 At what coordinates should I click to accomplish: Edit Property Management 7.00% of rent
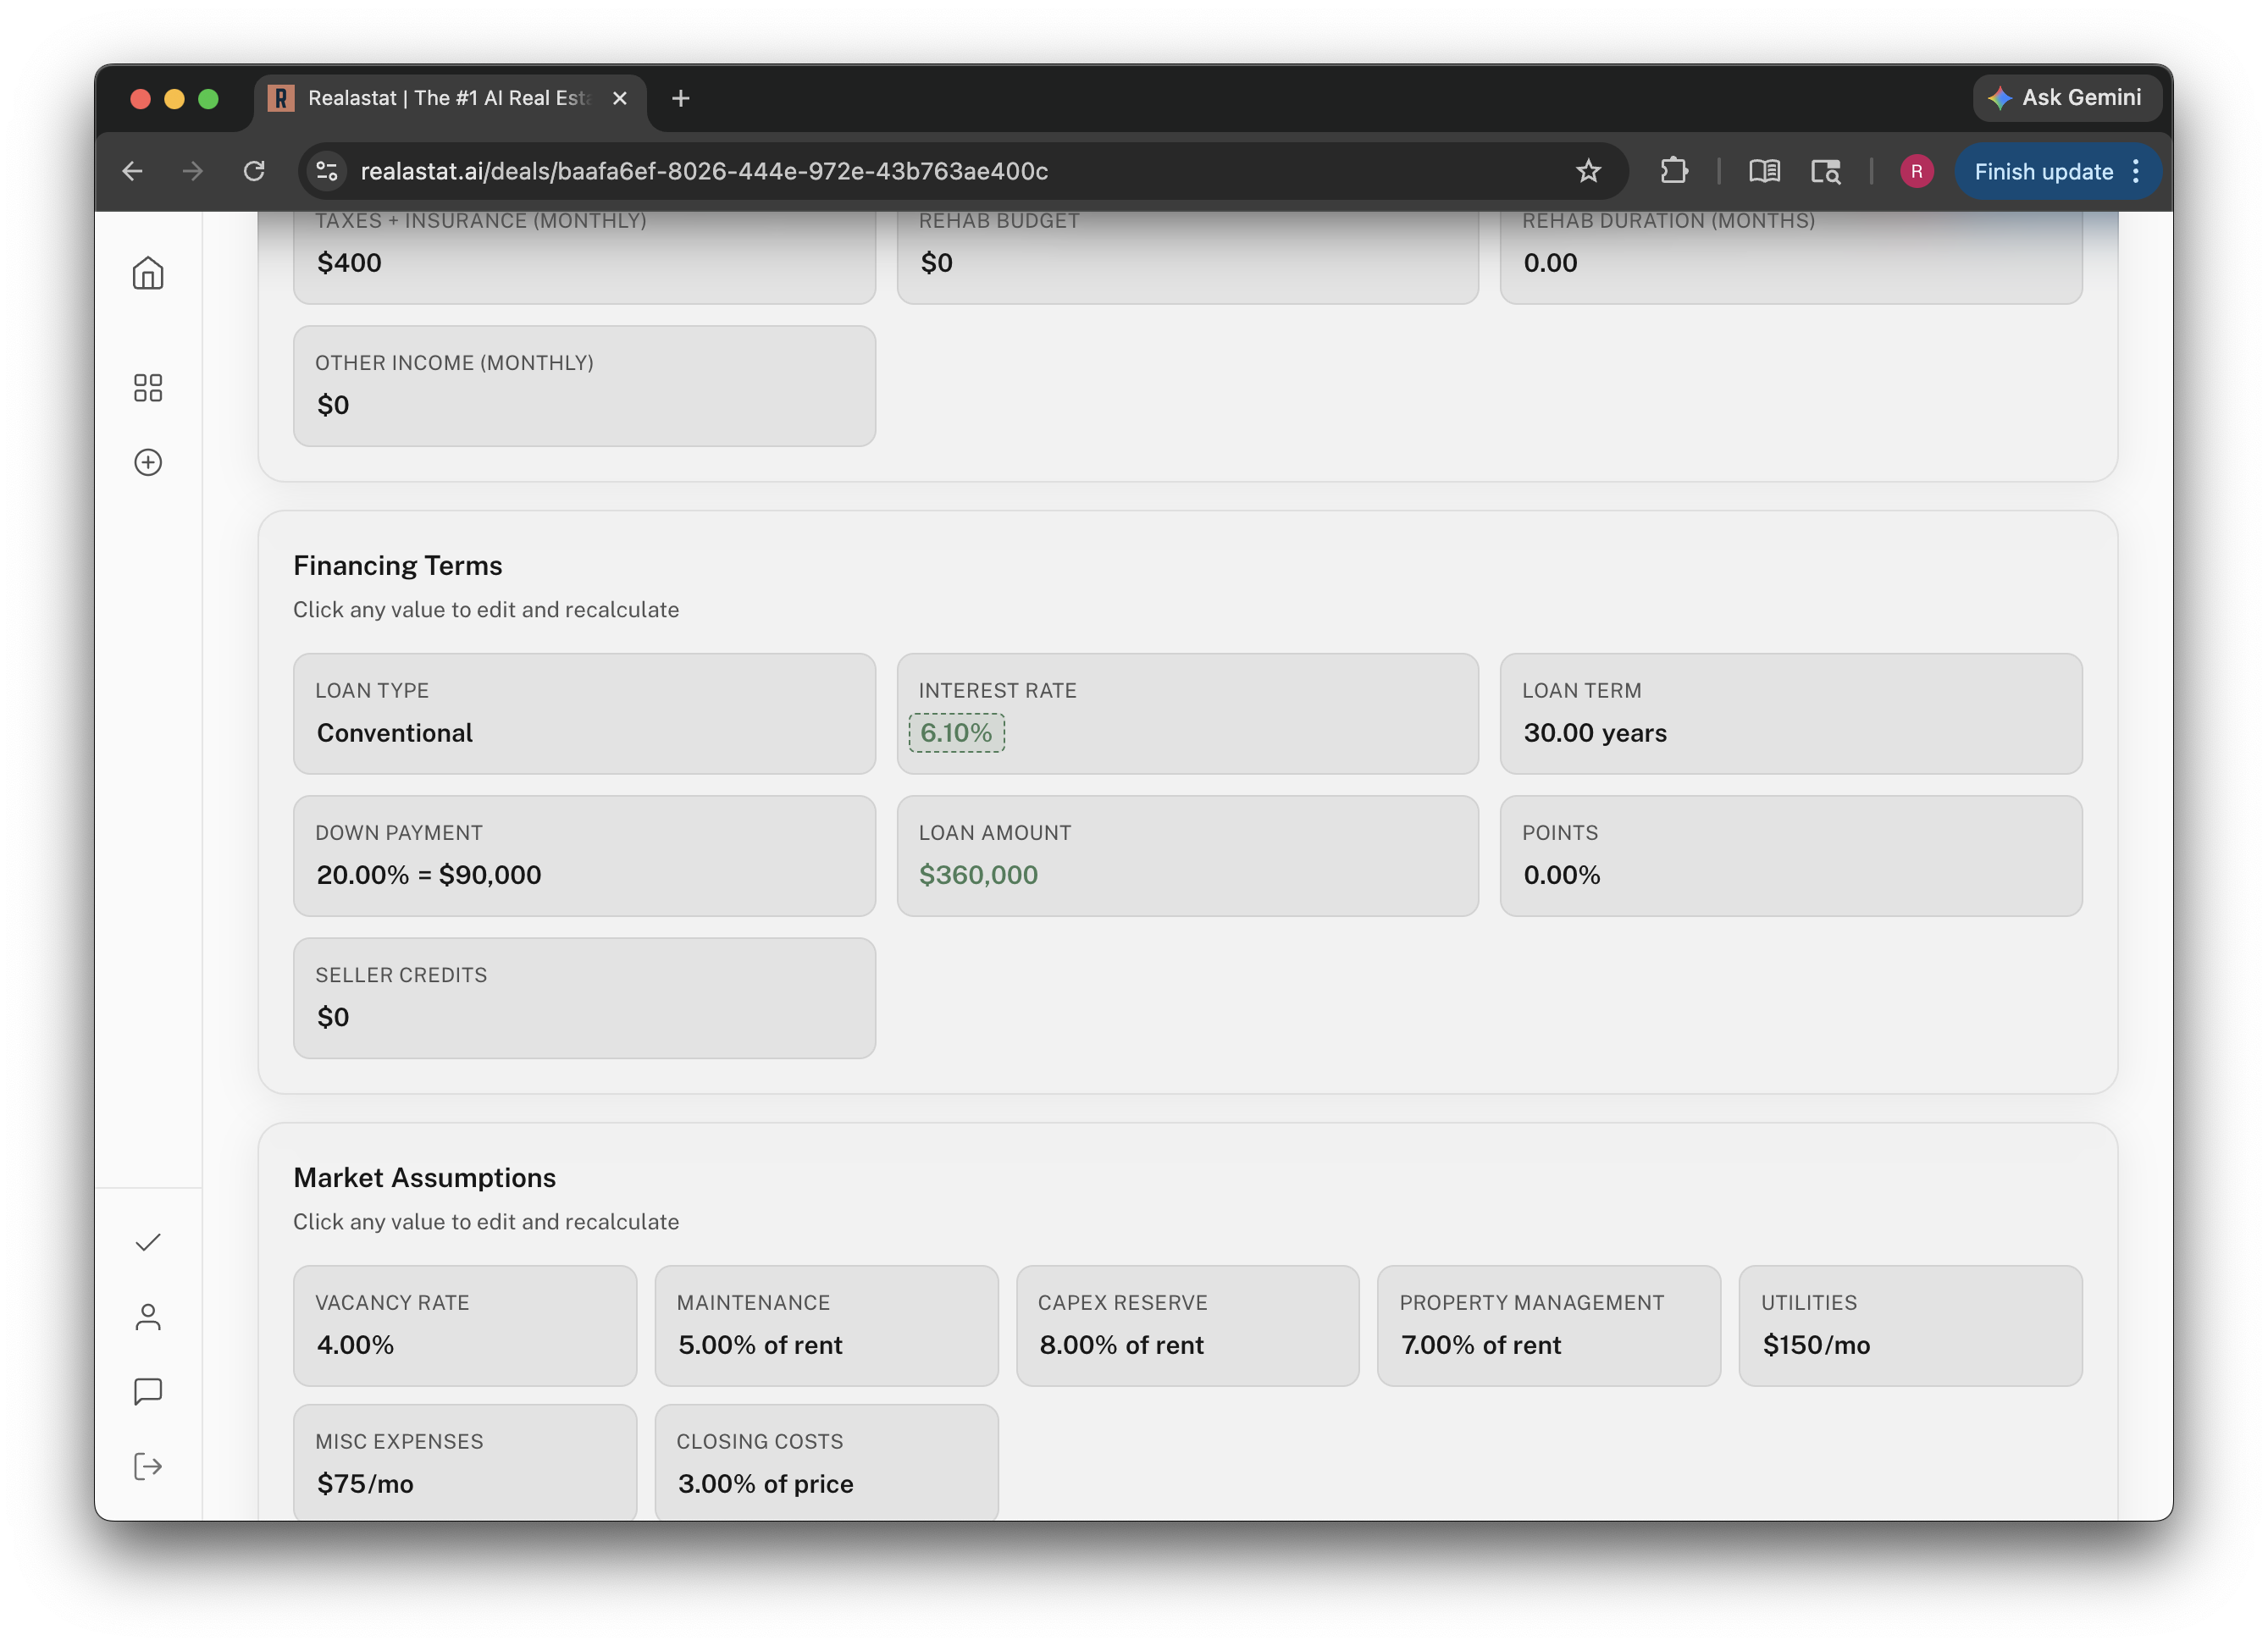pos(1480,1345)
